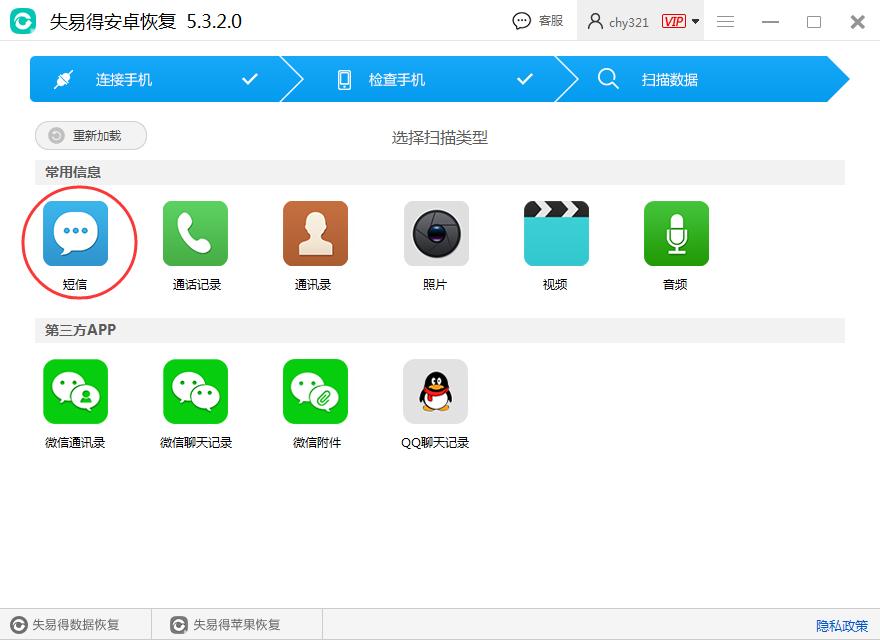Open 微信通讯录 WeChat contacts scan

point(78,390)
